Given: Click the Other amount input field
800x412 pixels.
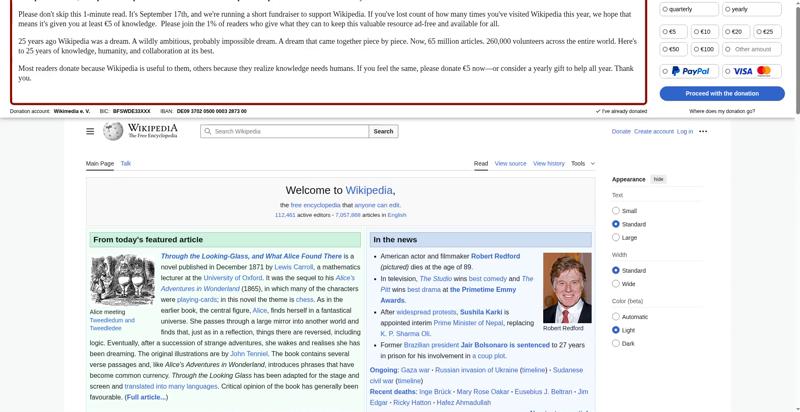Looking at the screenshot, I should (752, 49).
